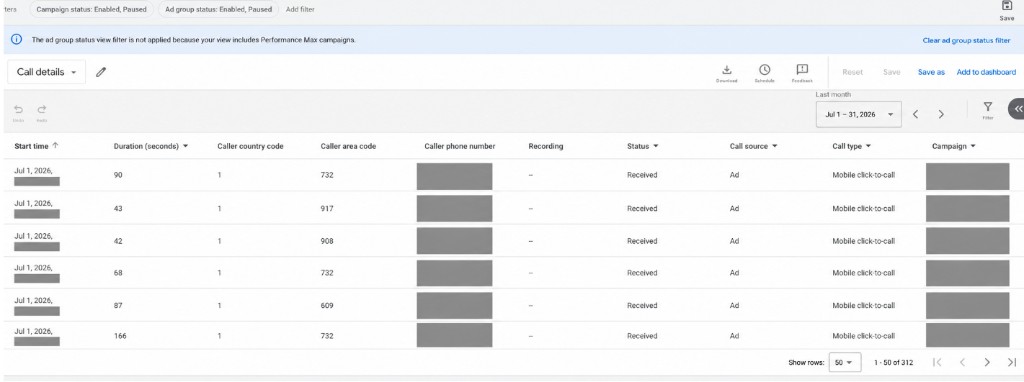Viewport: 1024px width, 382px height.
Task: Click duration value 42
Action: 118,241
